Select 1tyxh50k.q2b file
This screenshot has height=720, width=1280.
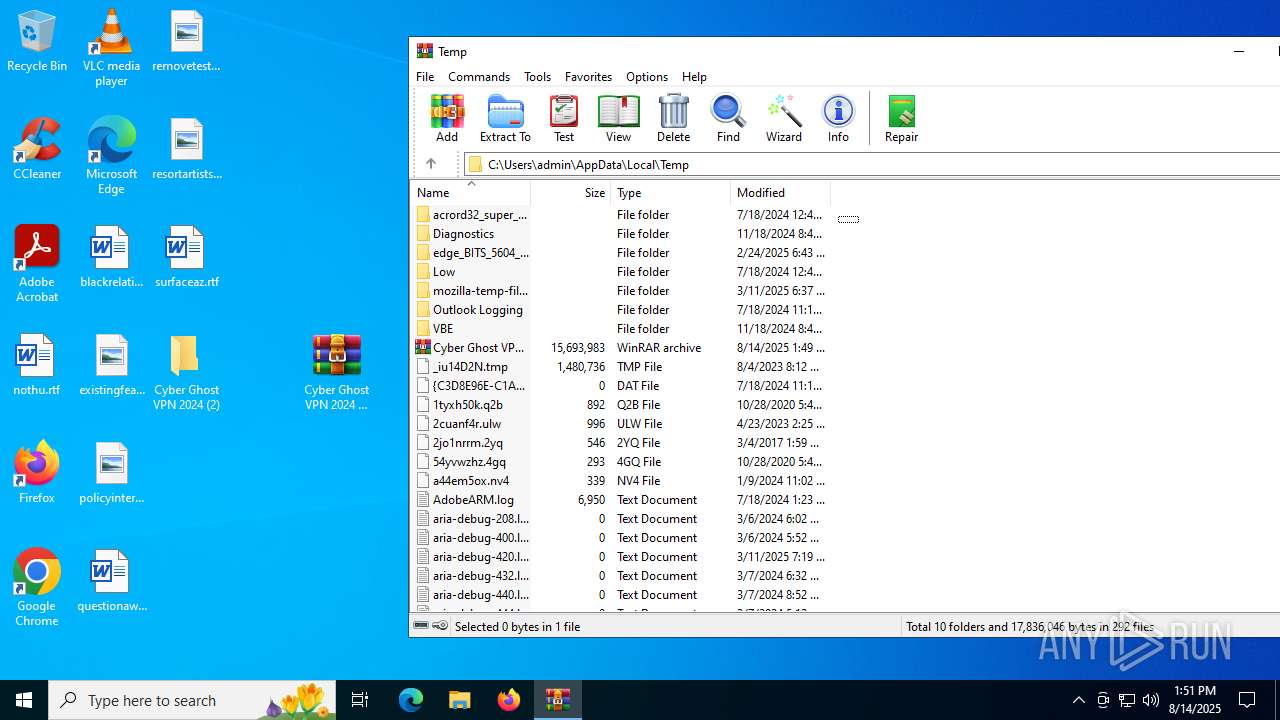coord(620,405)
